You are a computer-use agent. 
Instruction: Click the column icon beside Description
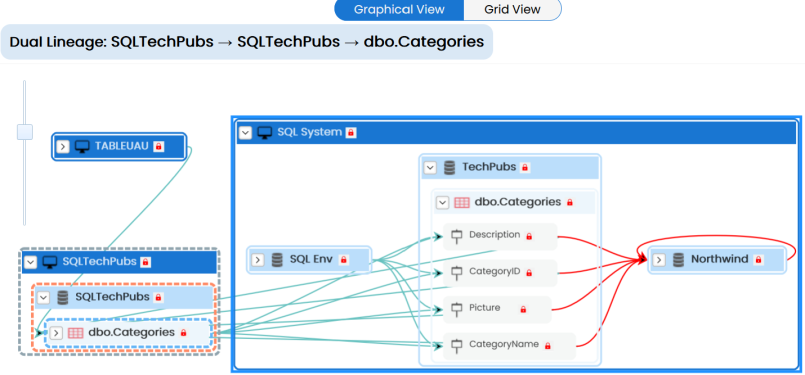(456, 236)
